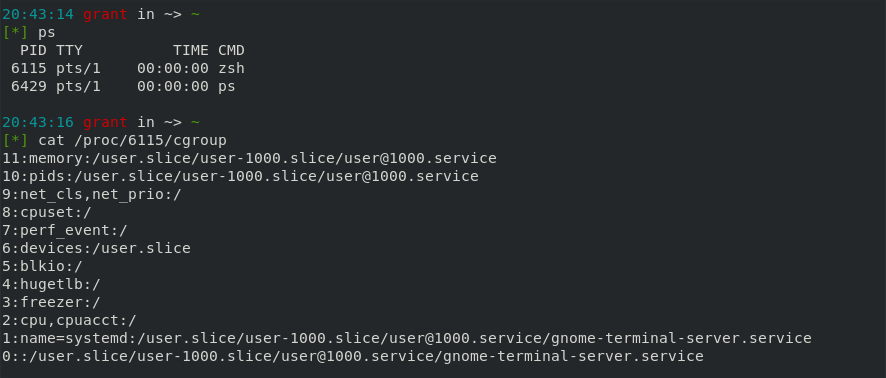
Task: Click the first prompt's red 'grant' username
Action: click(105, 14)
